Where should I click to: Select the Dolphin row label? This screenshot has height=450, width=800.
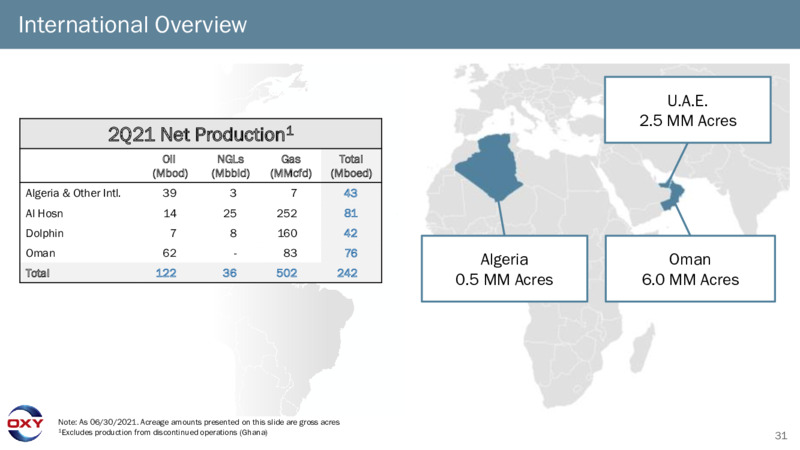point(45,233)
